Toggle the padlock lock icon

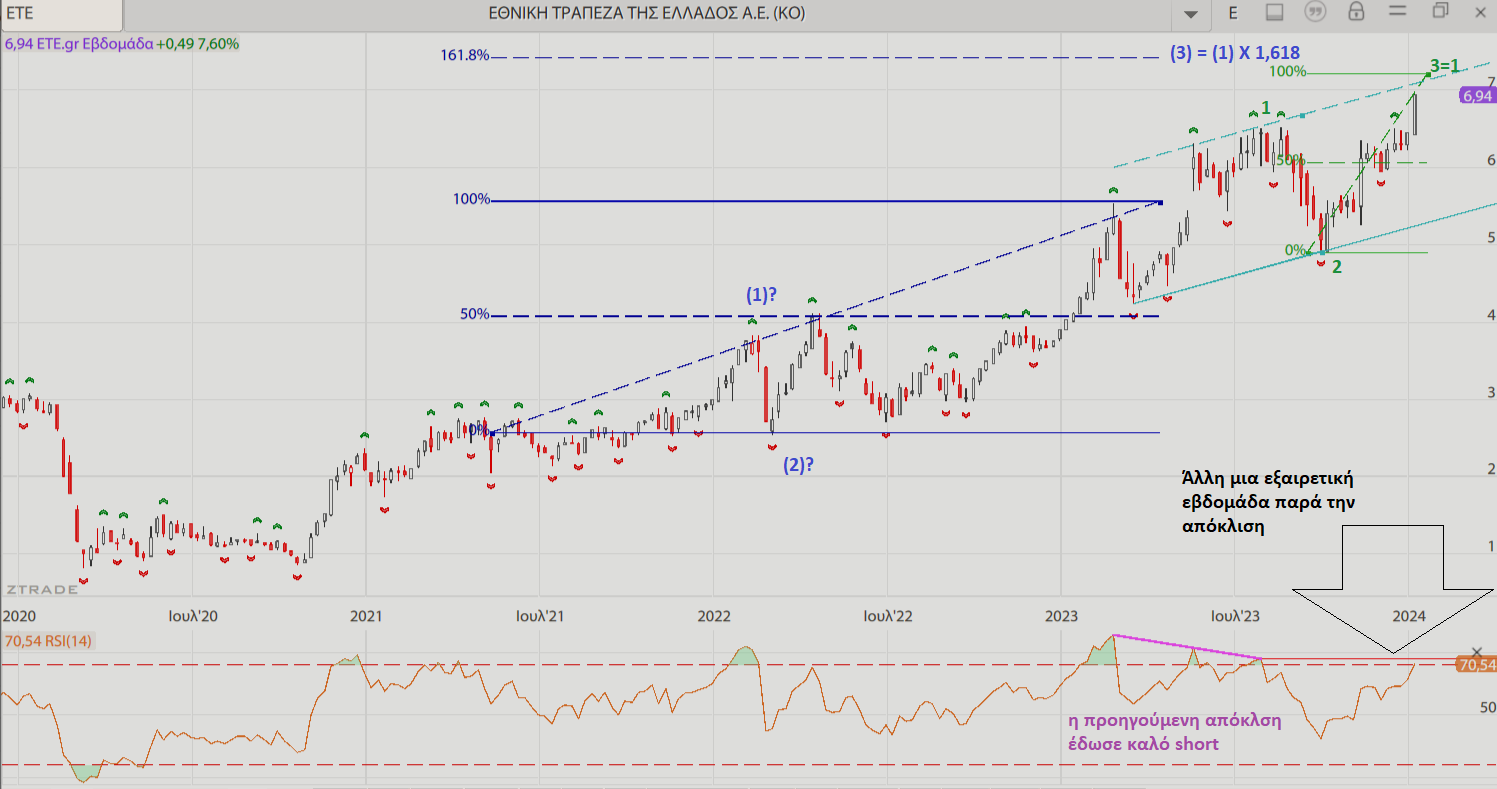pos(1356,12)
